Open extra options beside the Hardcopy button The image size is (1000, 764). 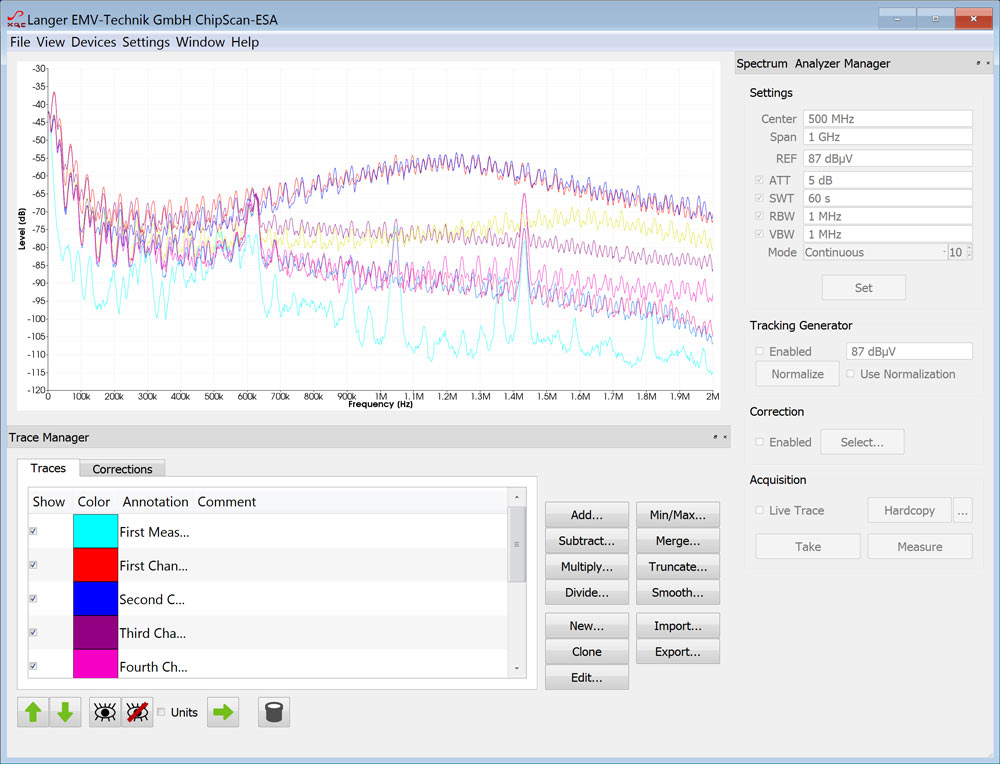coord(963,510)
